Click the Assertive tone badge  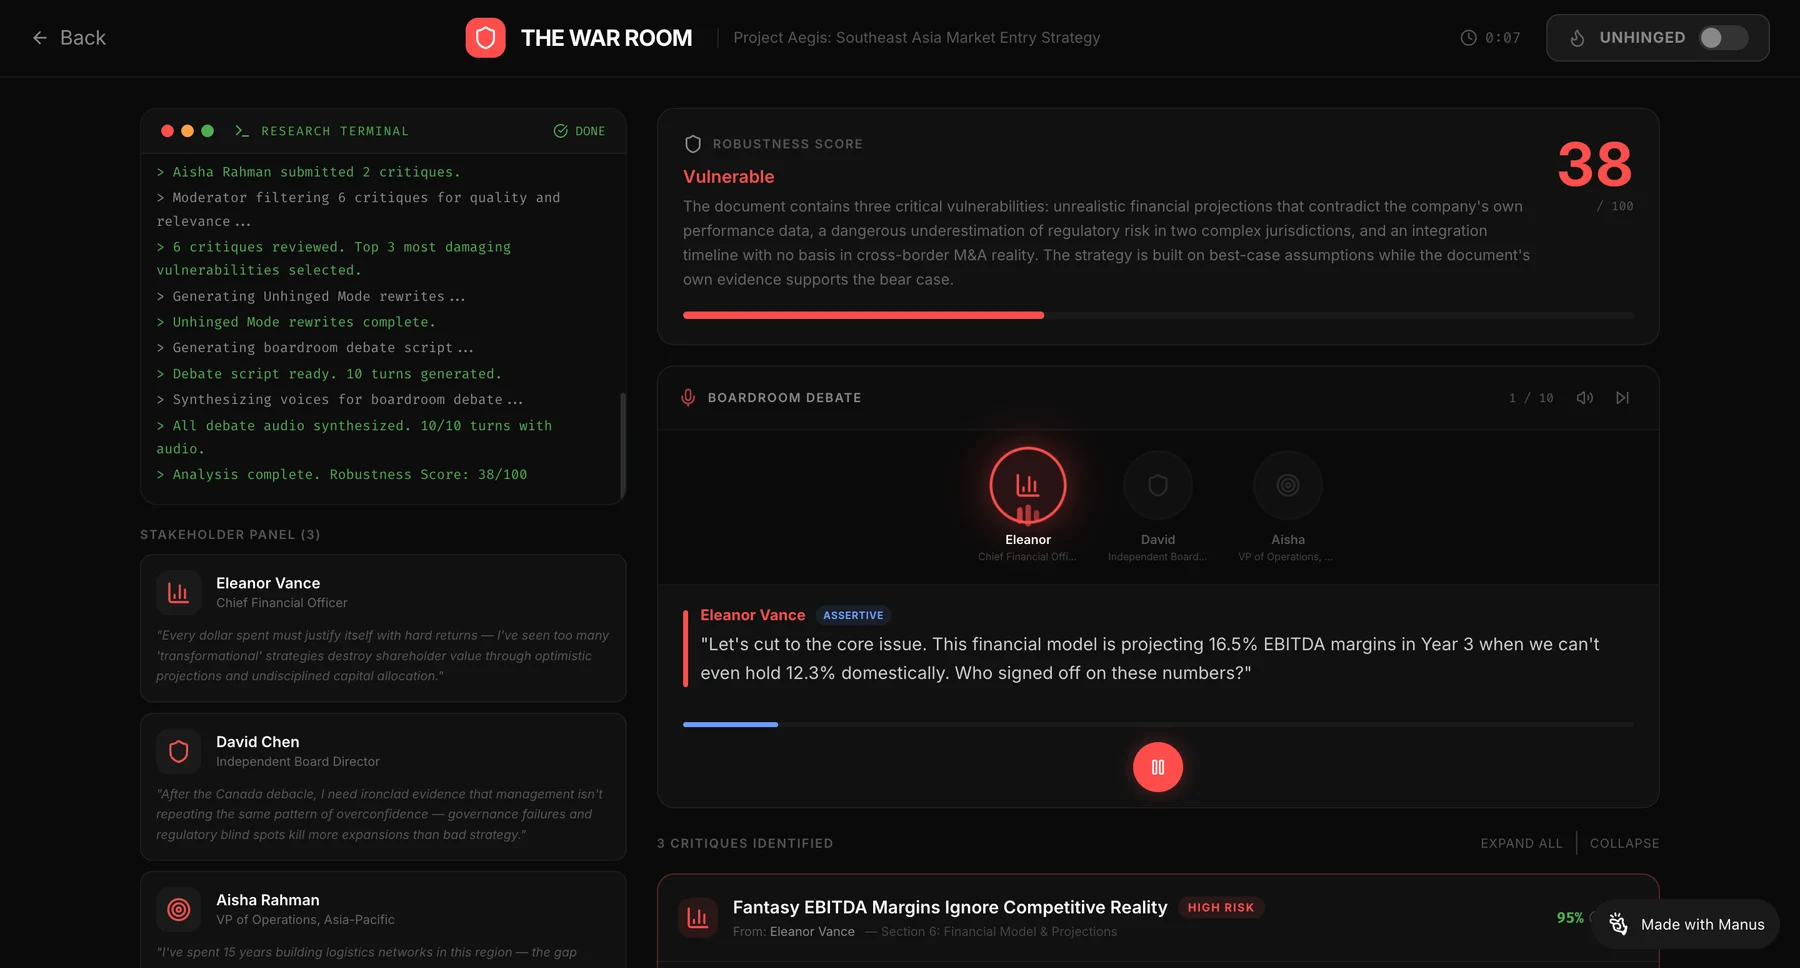[x=853, y=615]
